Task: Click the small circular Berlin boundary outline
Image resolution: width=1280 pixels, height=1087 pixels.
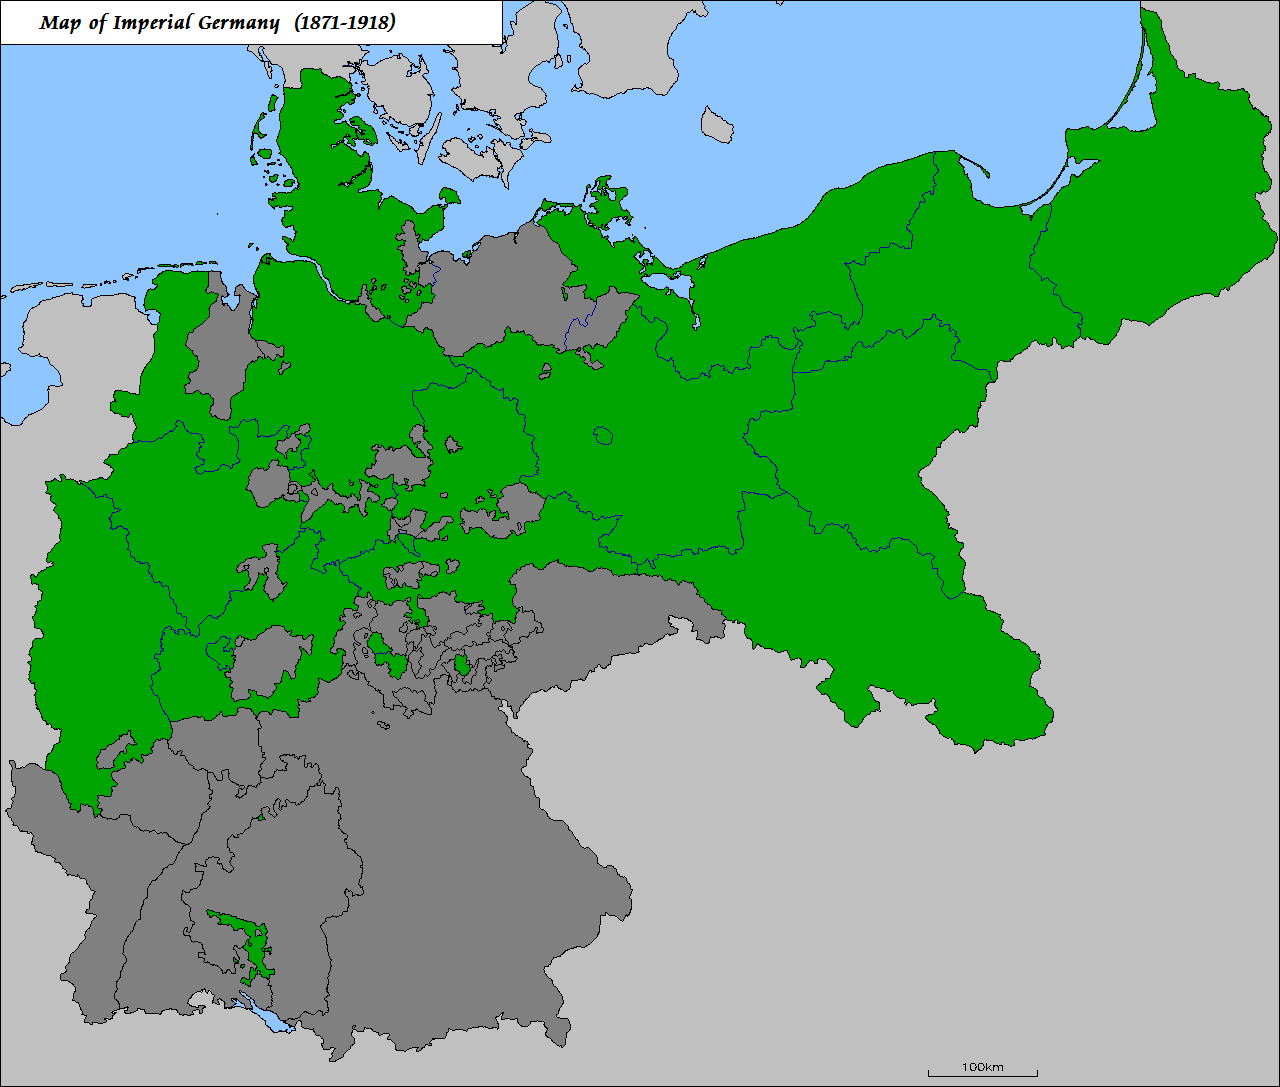Action: [603, 436]
